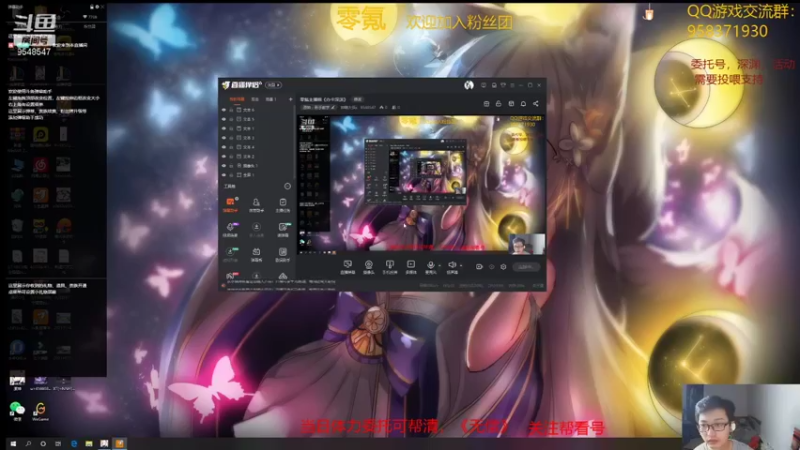Click the webcam thumbnail inside the preview
The height and width of the screenshot is (450, 800).
[x=527, y=243]
